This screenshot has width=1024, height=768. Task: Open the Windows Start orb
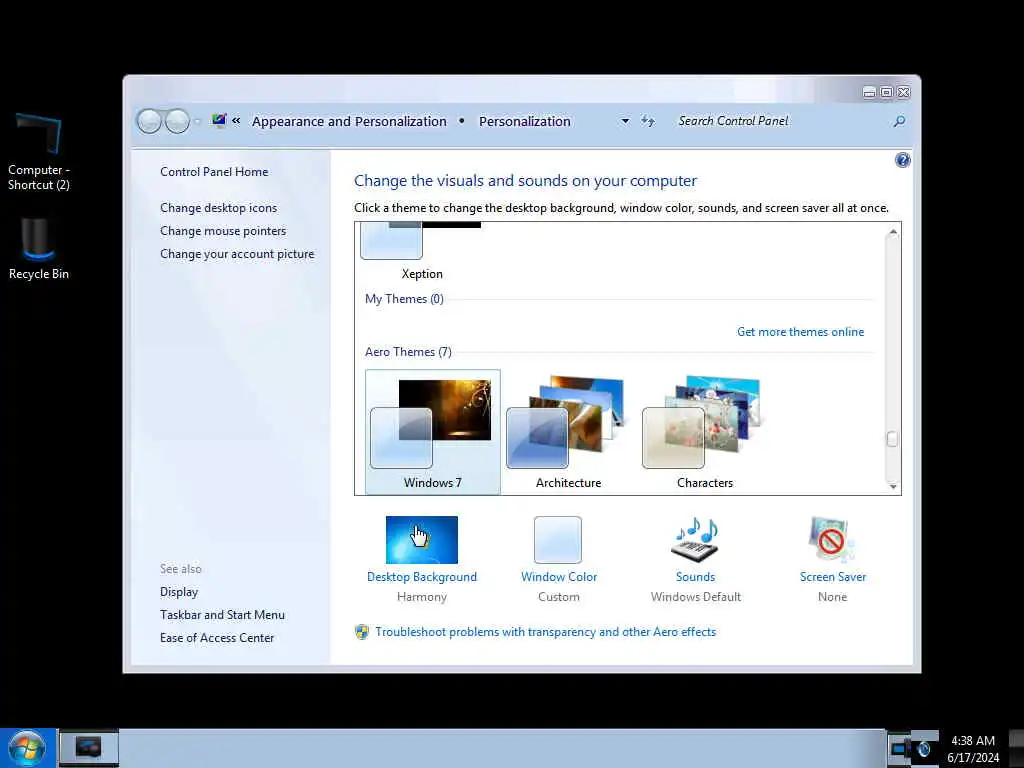[x=27, y=748]
